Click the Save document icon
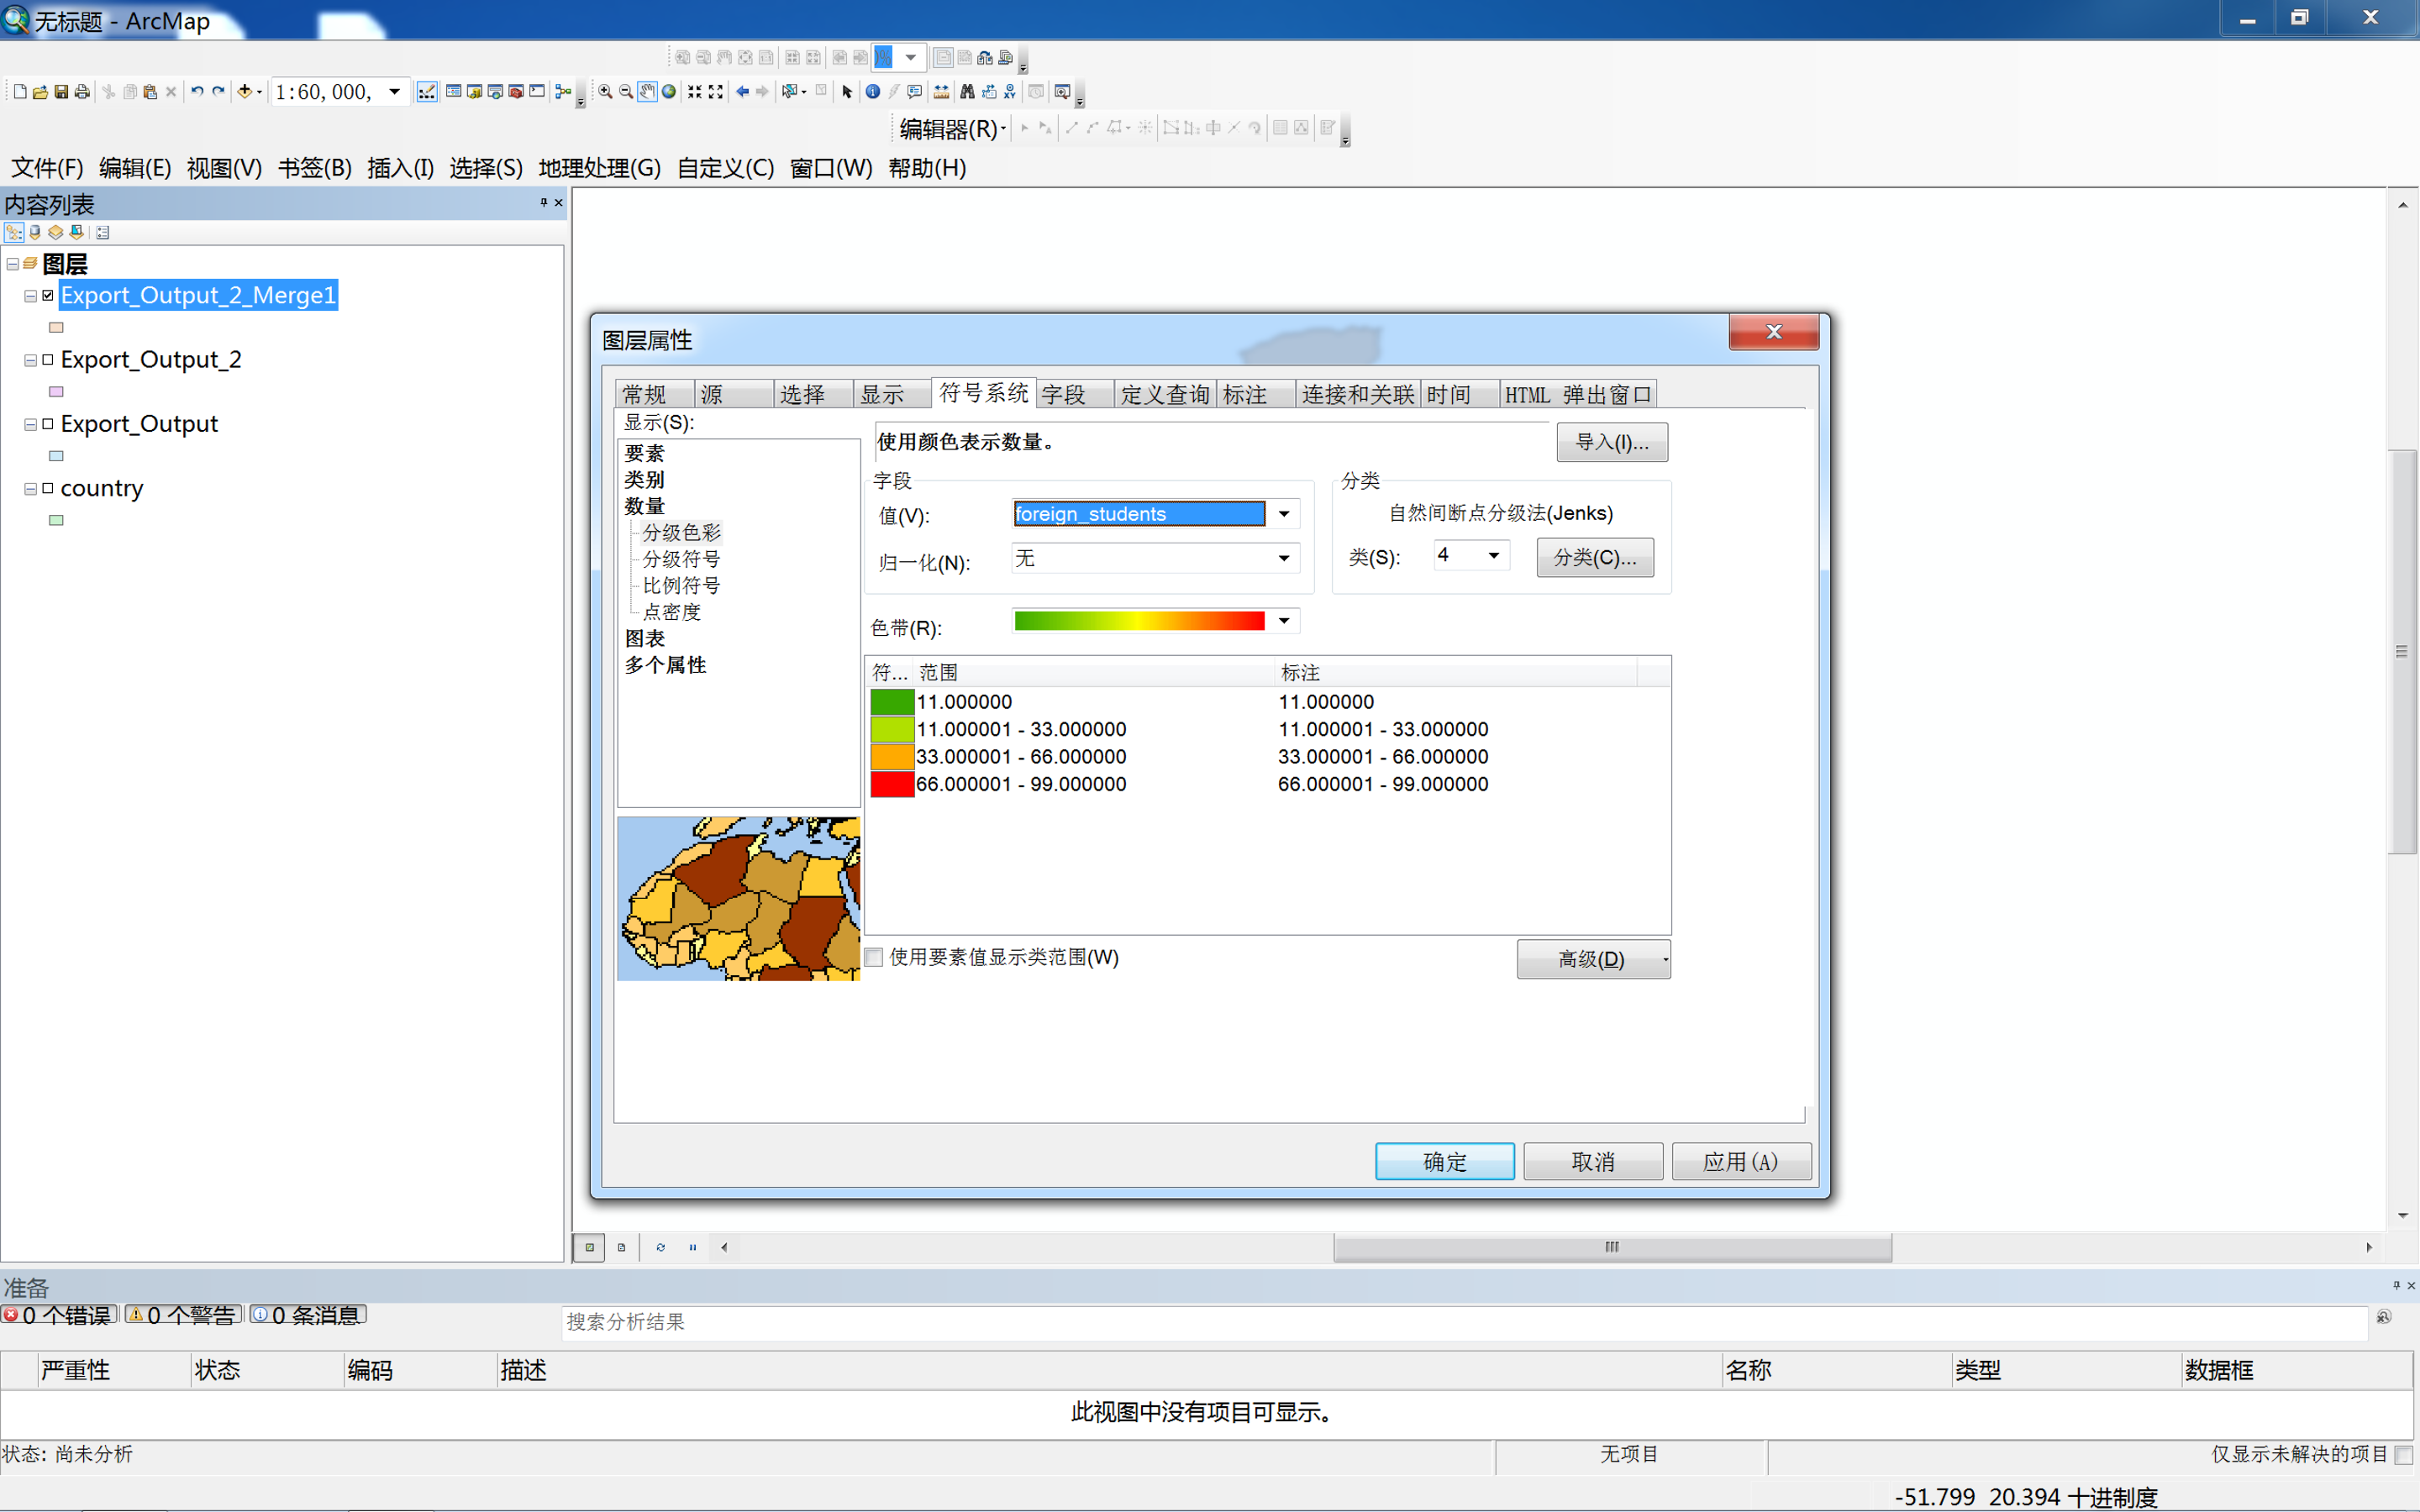 pos(61,92)
